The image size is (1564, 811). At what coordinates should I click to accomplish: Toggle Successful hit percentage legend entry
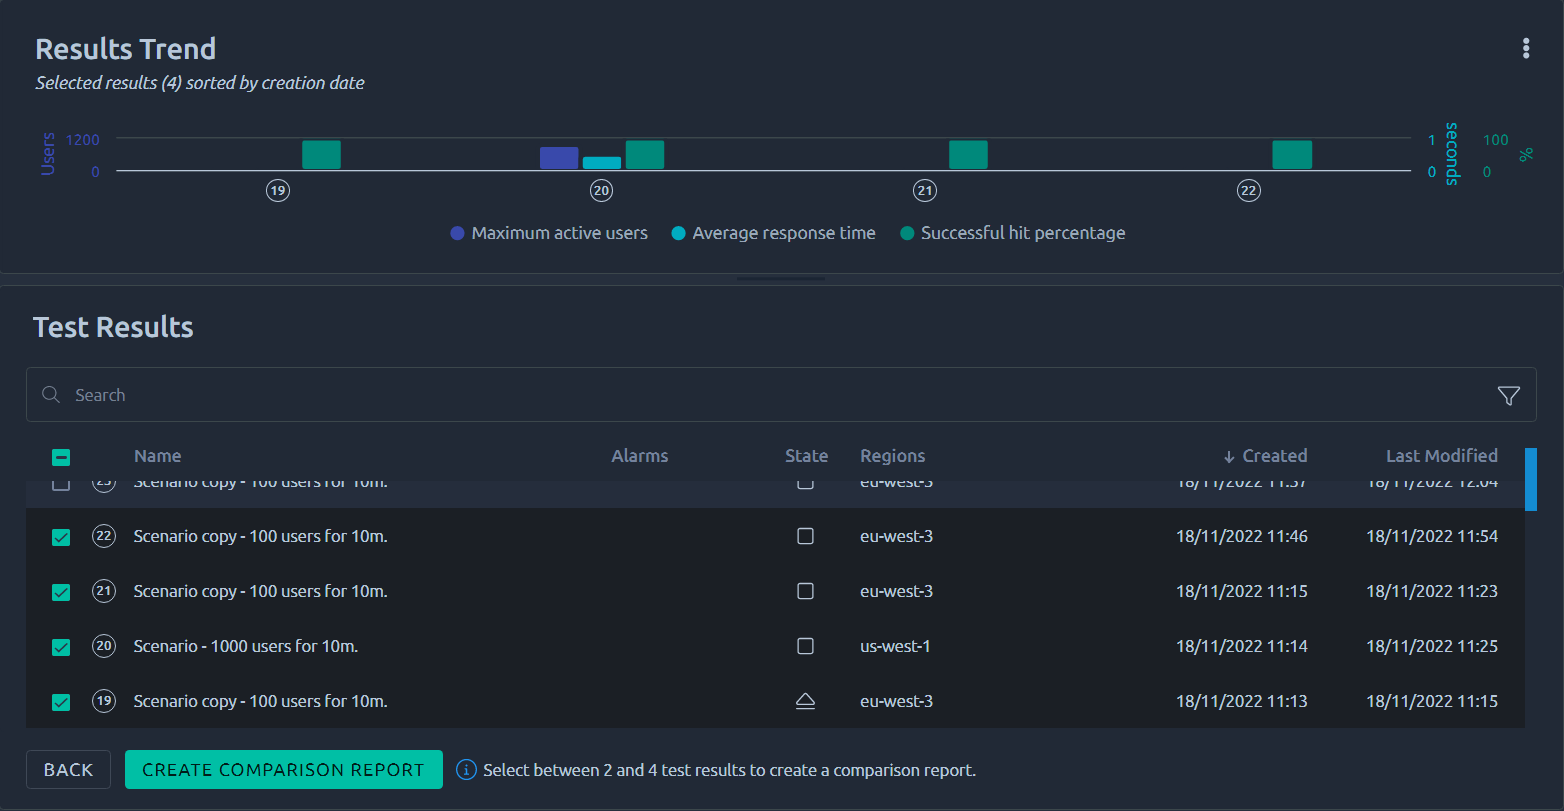[x=1013, y=233]
